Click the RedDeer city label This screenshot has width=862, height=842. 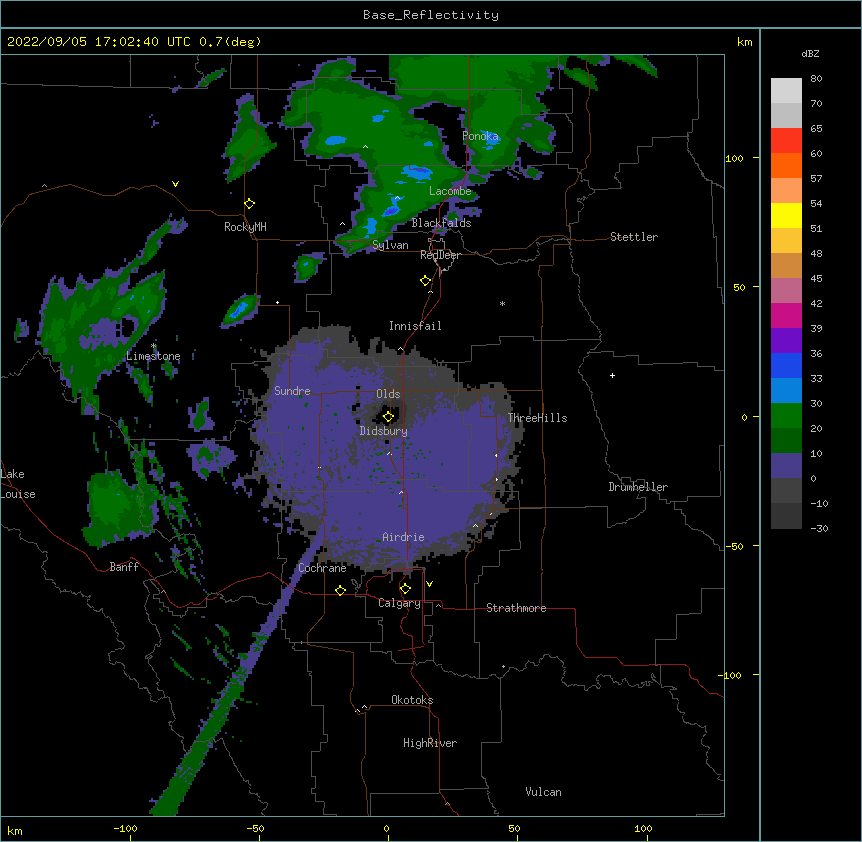[x=440, y=255]
